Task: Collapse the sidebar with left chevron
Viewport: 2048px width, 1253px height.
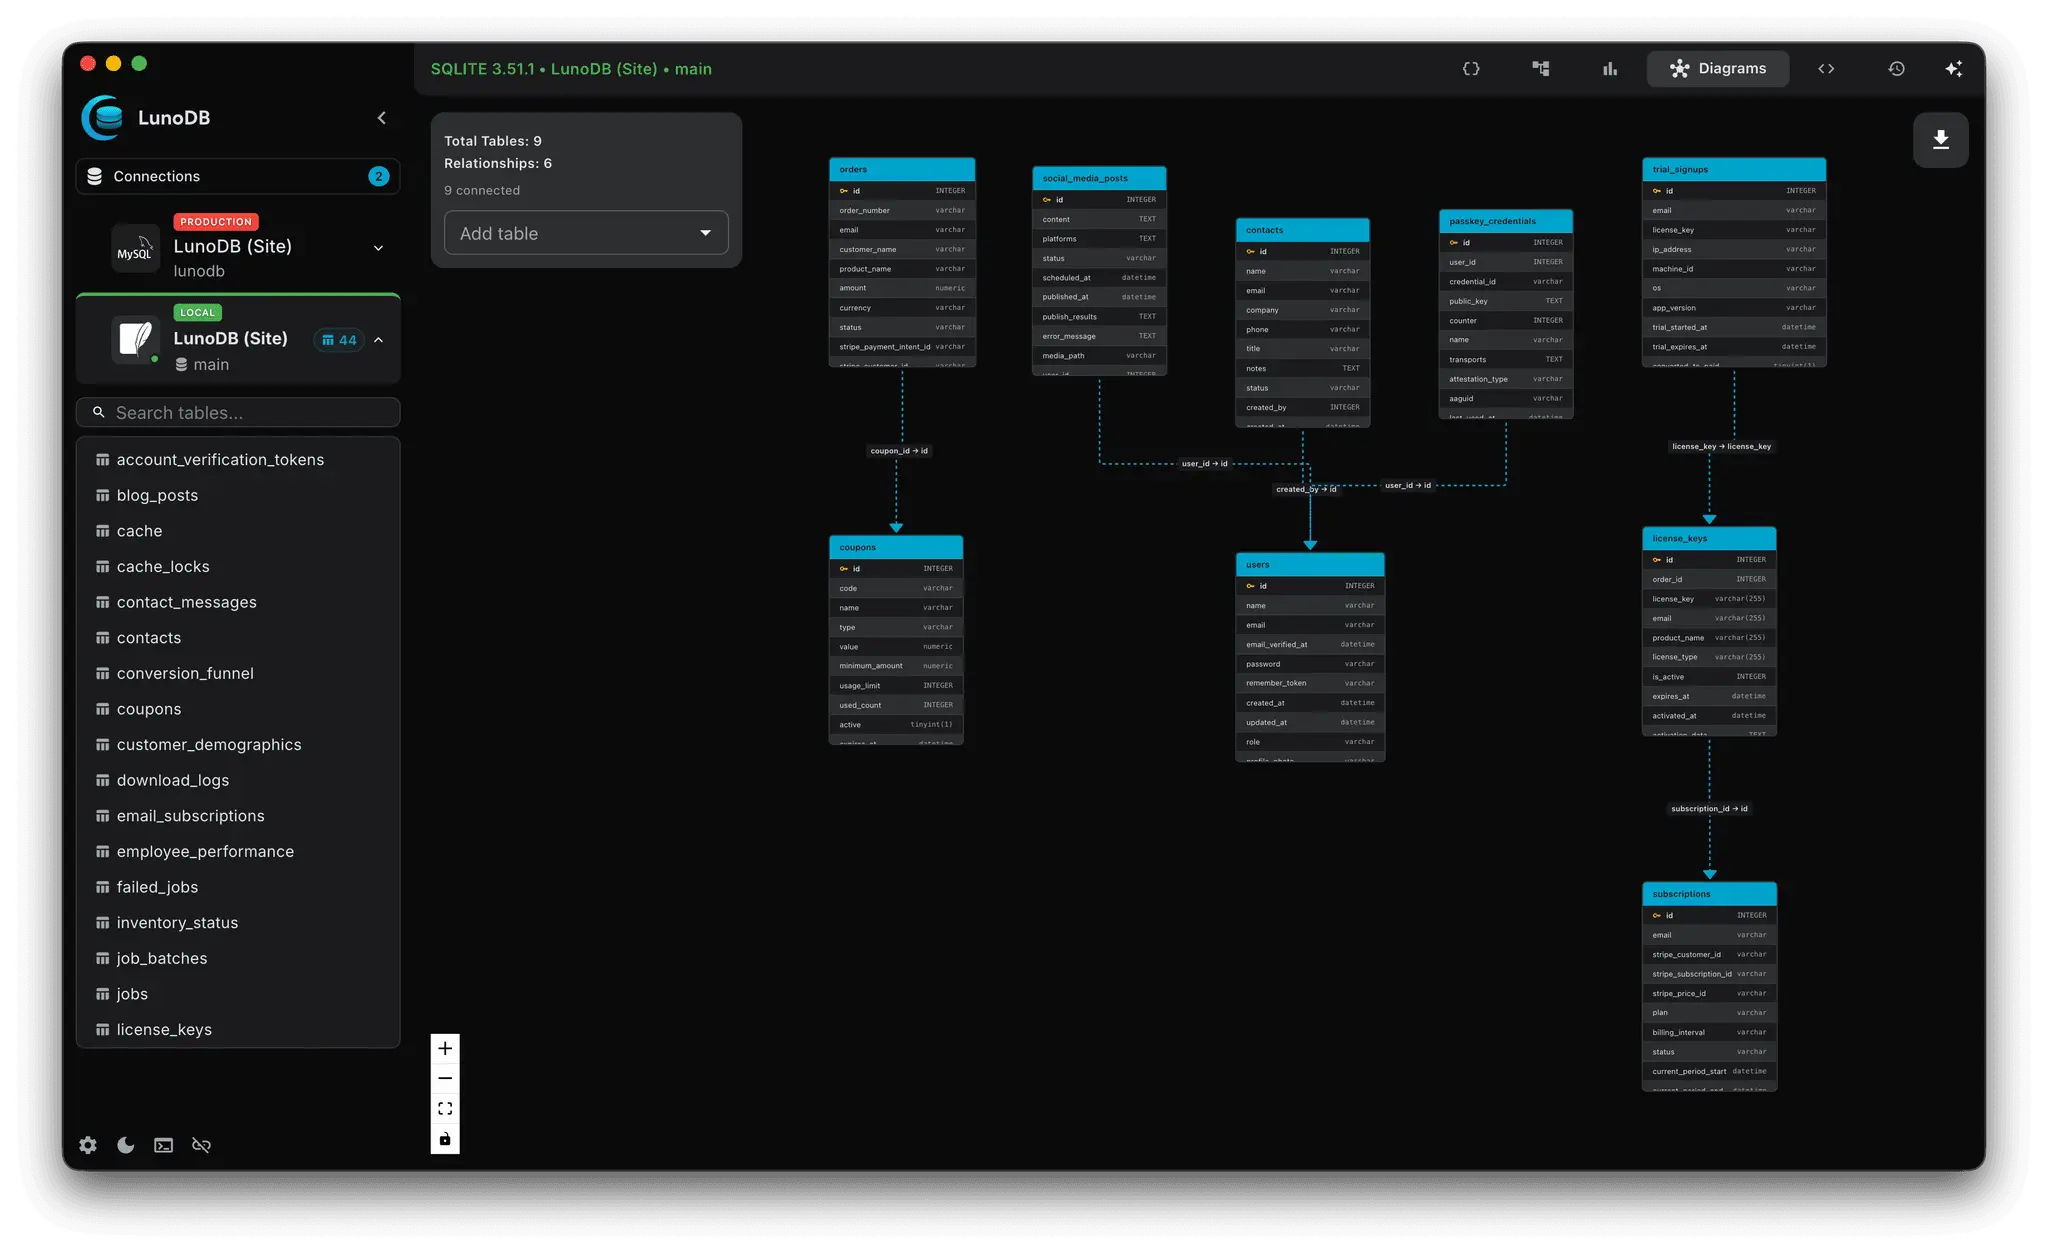Action: [x=381, y=118]
